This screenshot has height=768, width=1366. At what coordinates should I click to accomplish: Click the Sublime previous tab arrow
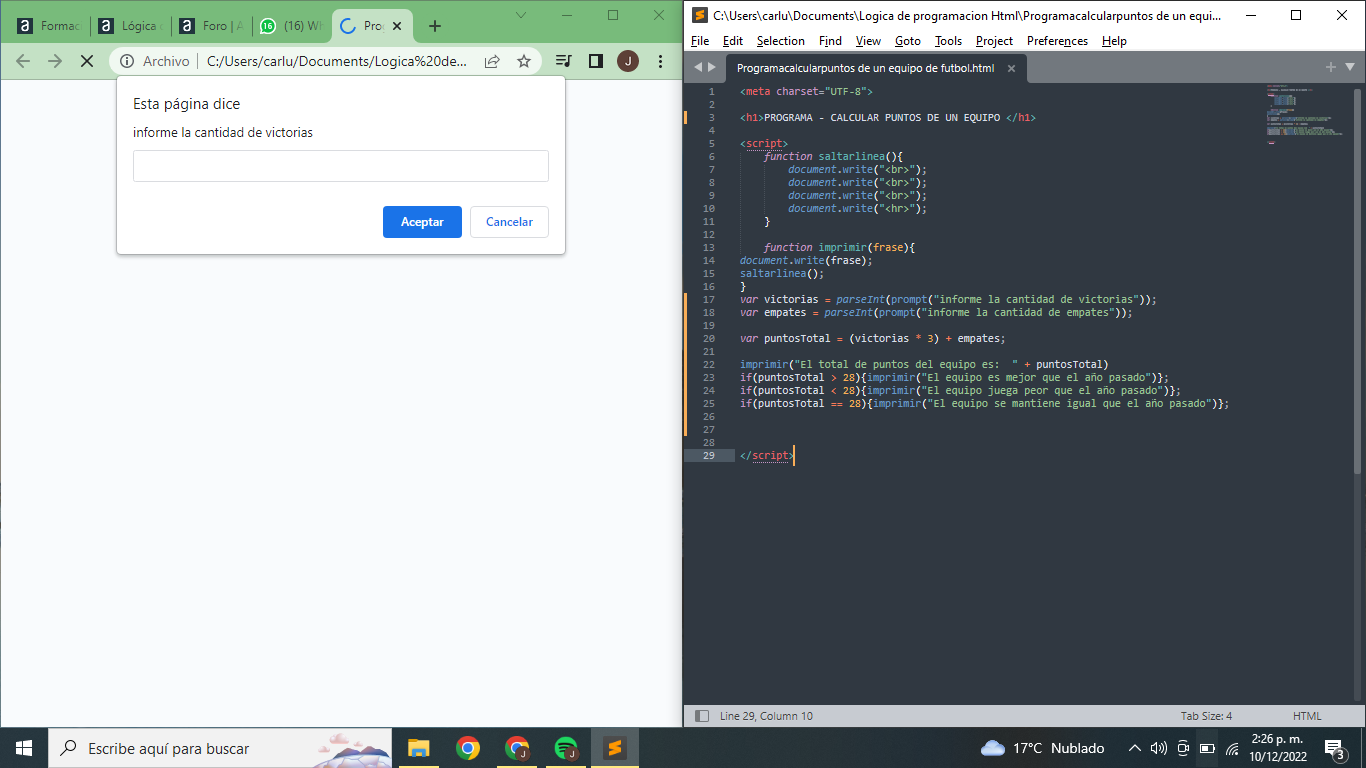pos(698,67)
